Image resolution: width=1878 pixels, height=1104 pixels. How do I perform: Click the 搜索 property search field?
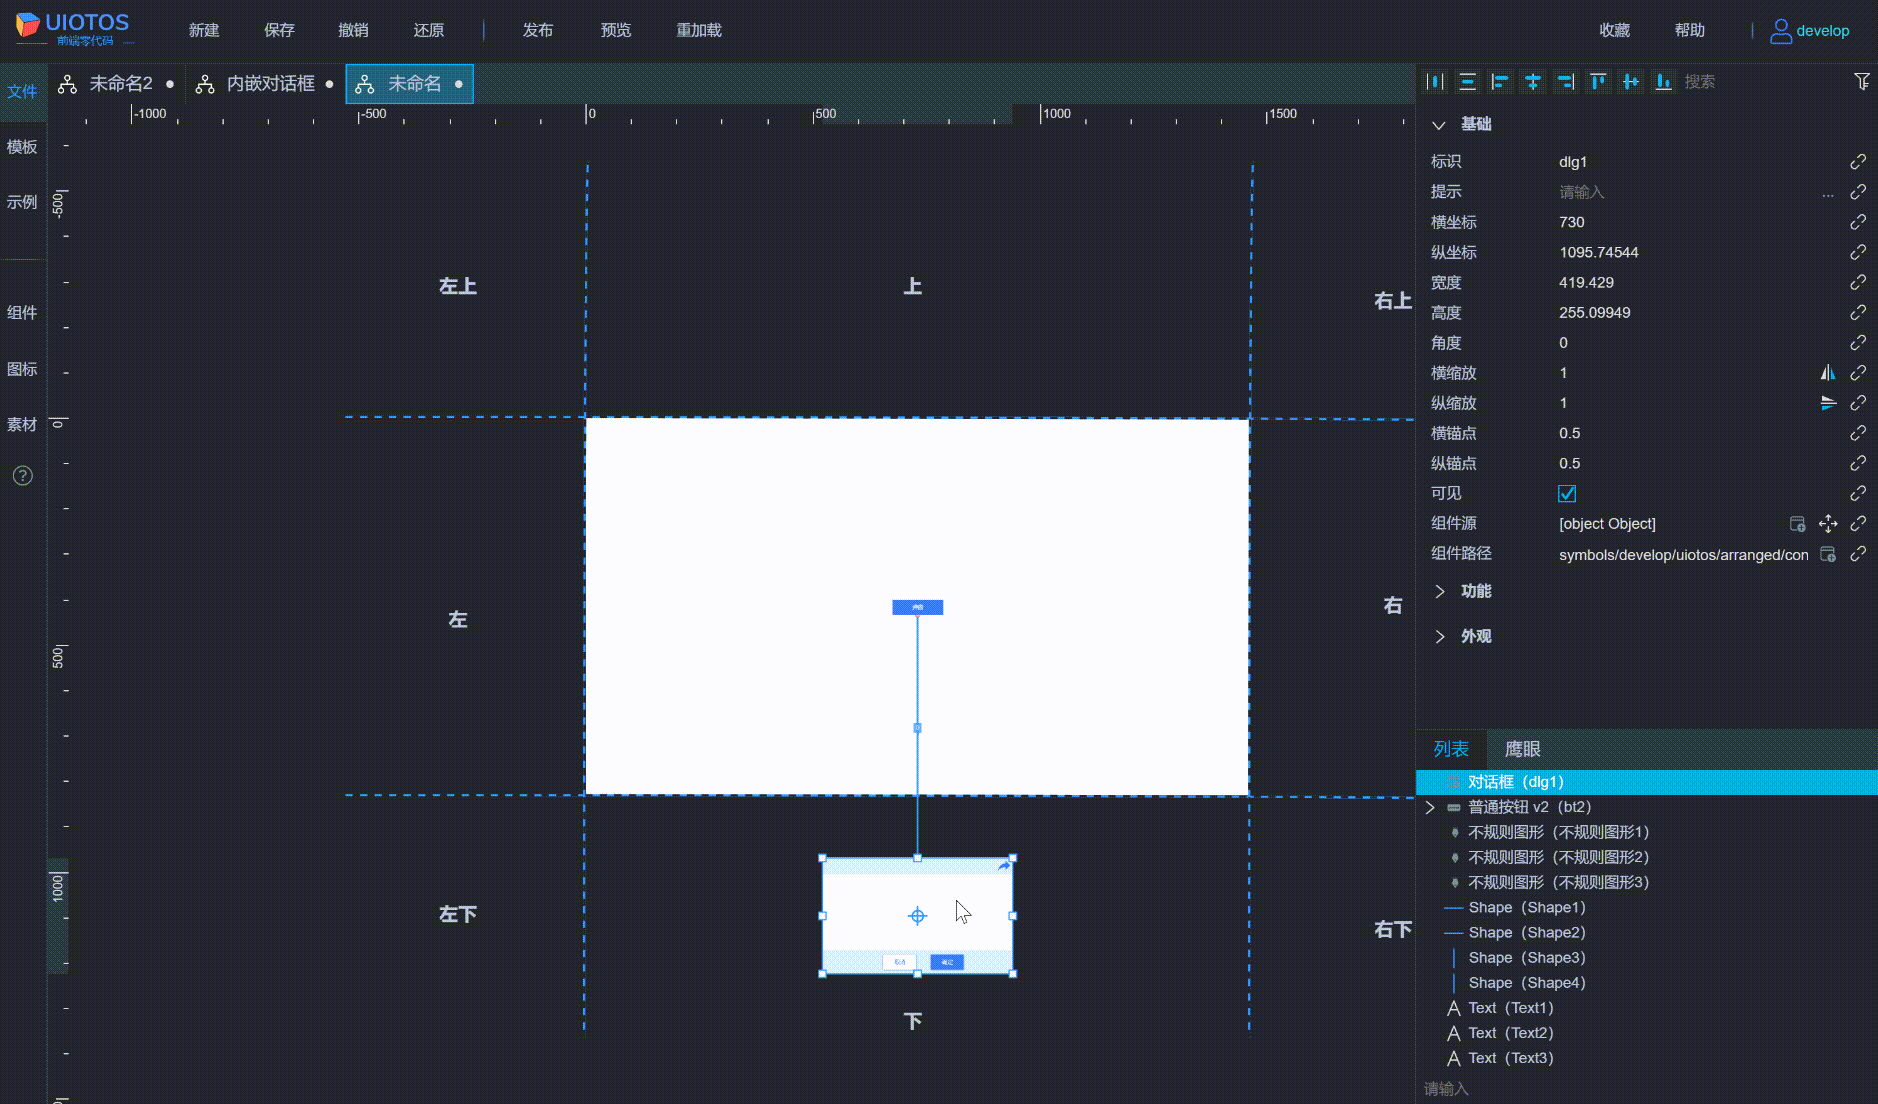pyautogui.click(x=1763, y=82)
